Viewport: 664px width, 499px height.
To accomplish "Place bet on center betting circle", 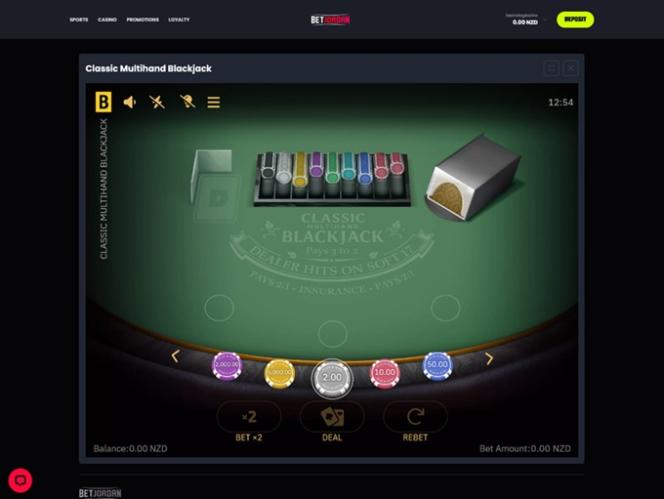I will point(332,334).
